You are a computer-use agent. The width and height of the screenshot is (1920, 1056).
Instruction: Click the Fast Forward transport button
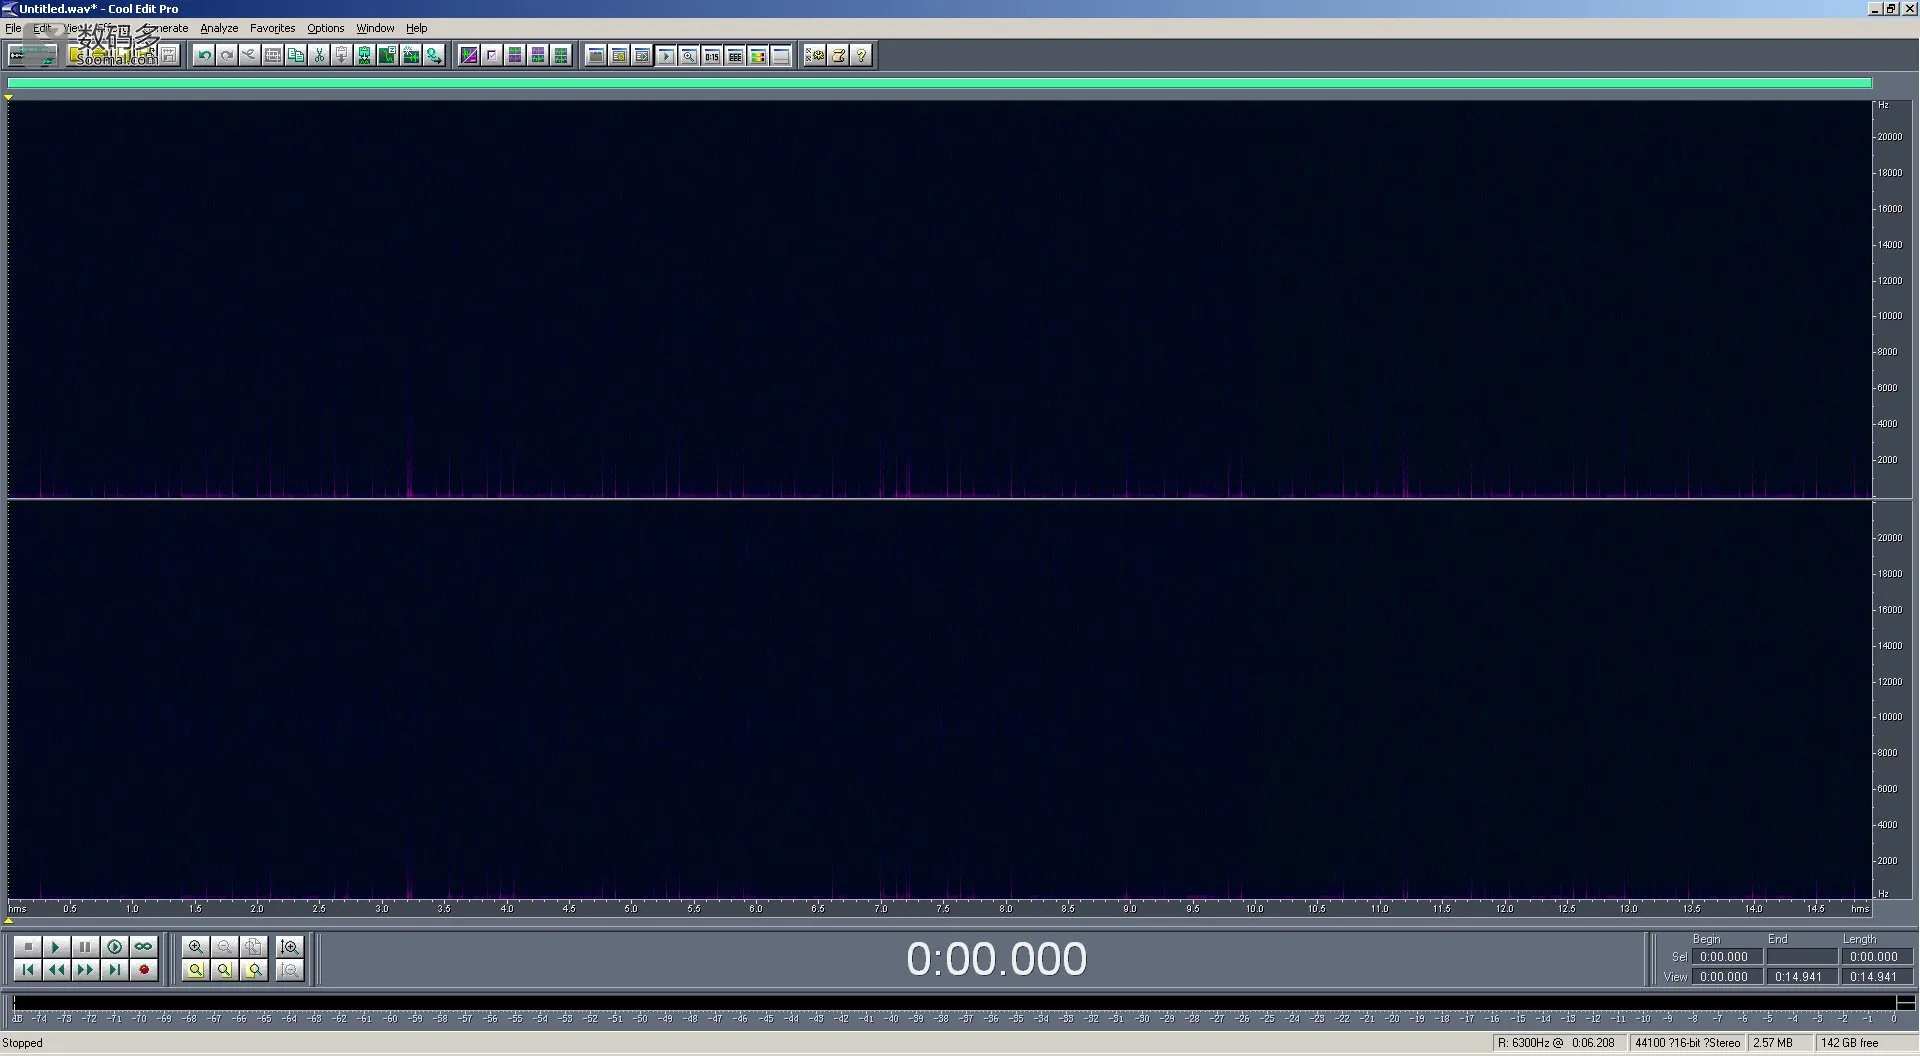click(x=85, y=969)
